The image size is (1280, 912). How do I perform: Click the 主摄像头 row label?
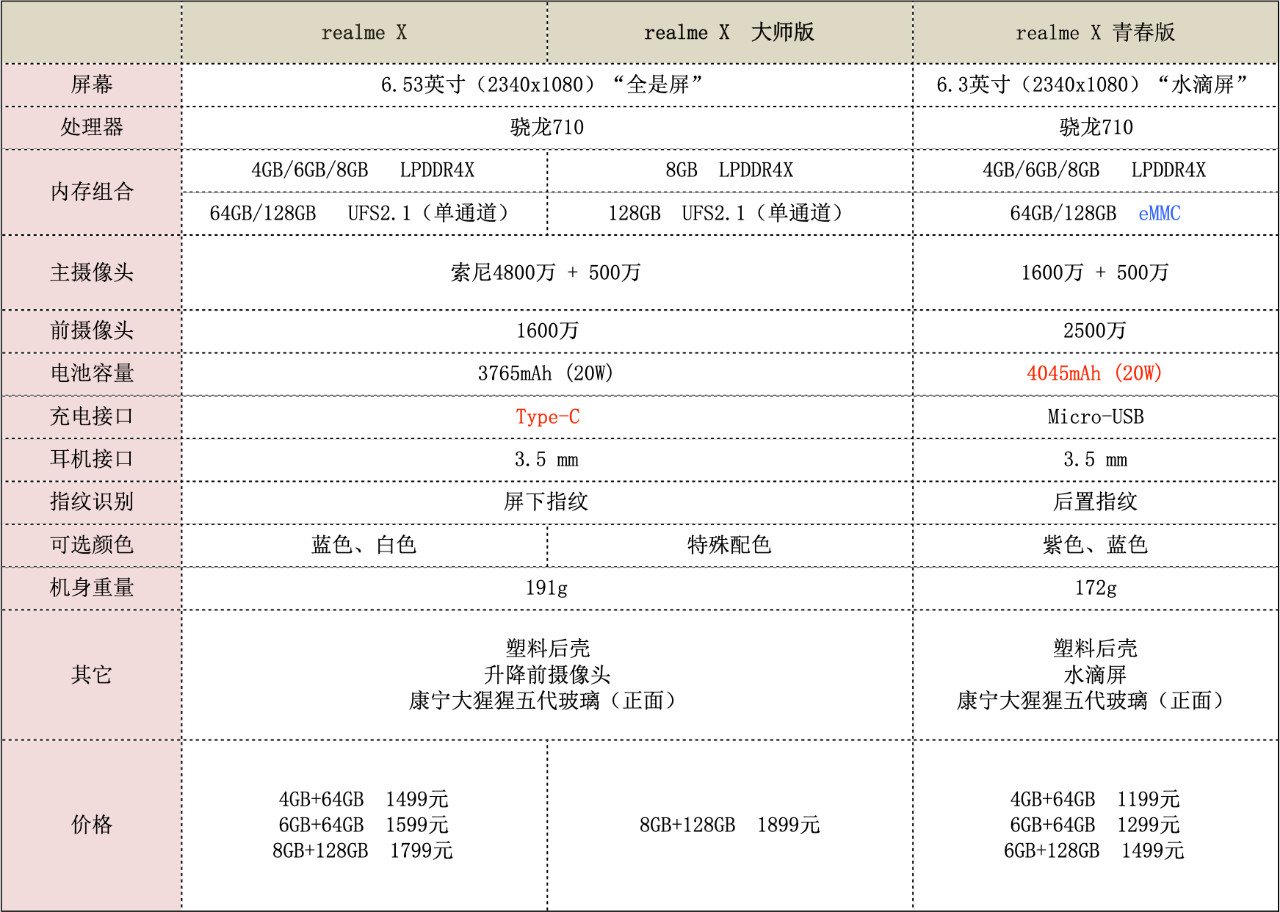(x=90, y=272)
